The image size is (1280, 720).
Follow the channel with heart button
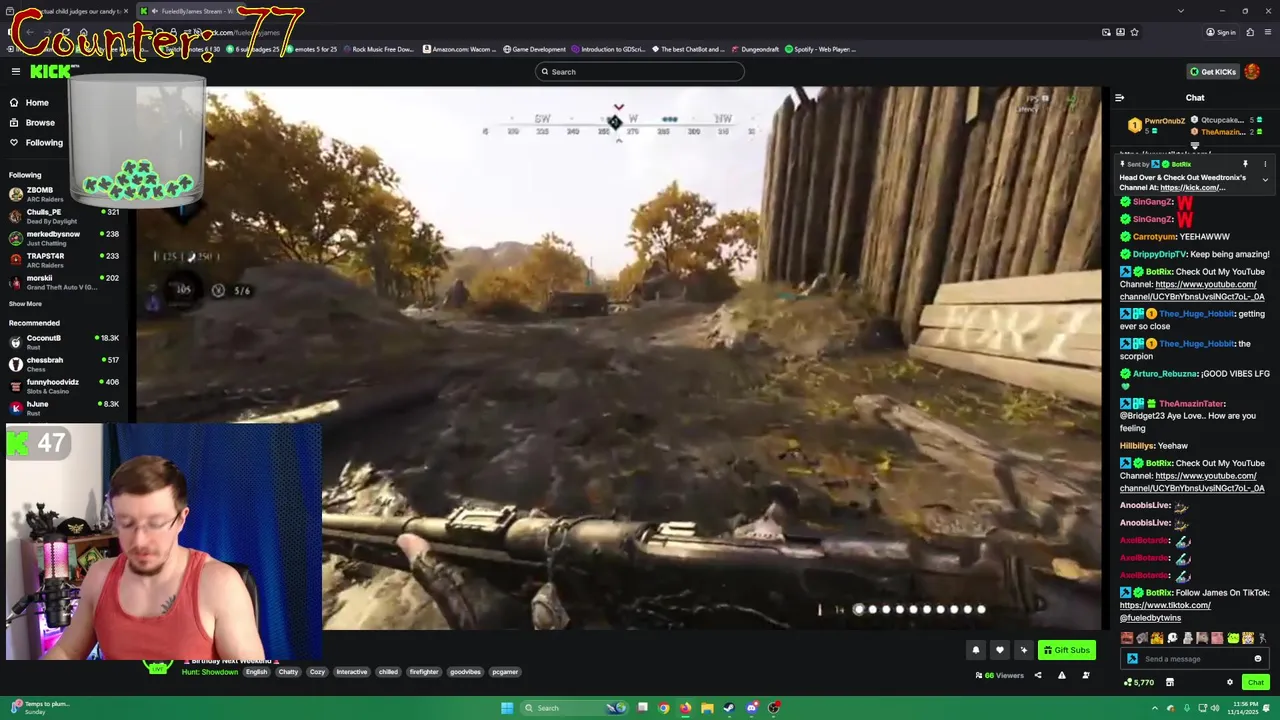pyautogui.click(x=999, y=650)
